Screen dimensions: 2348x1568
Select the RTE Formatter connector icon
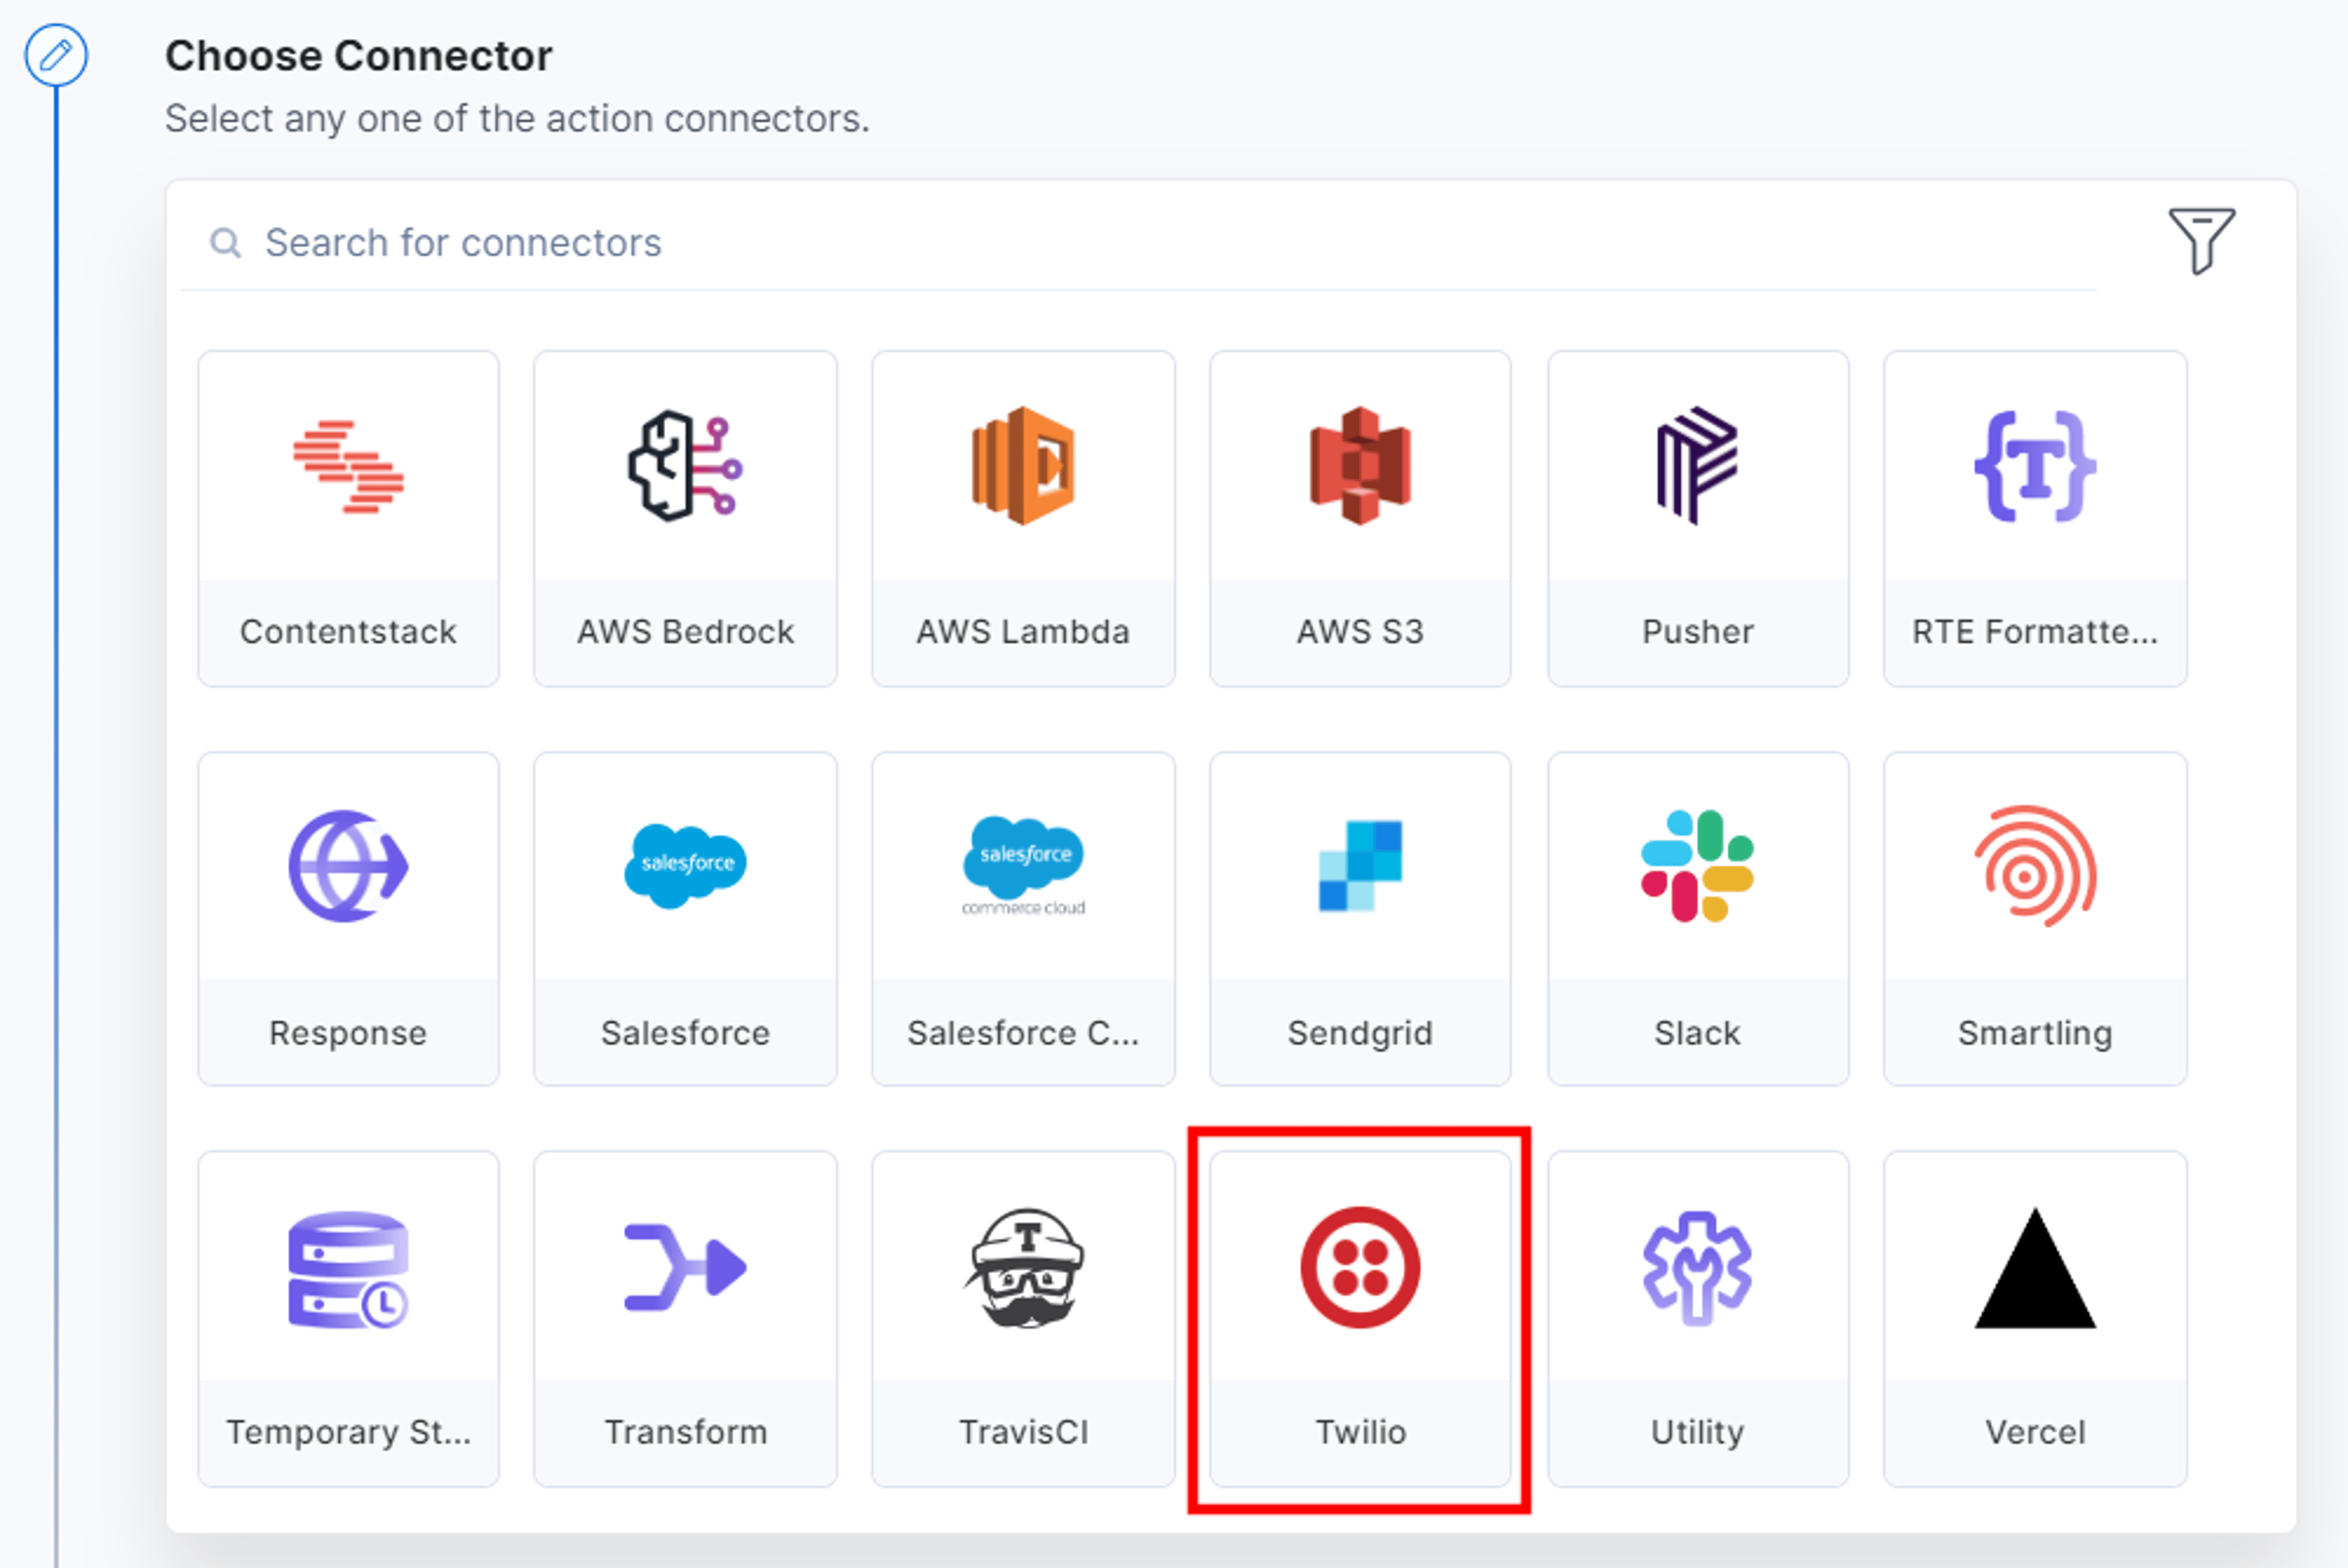click(x=2035, y=466)
